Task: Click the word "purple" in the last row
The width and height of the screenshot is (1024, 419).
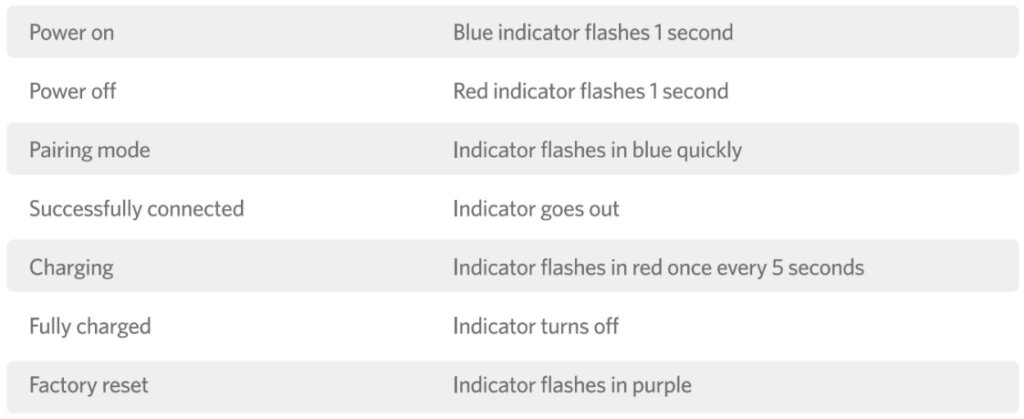Action: (x=662, y=386)
